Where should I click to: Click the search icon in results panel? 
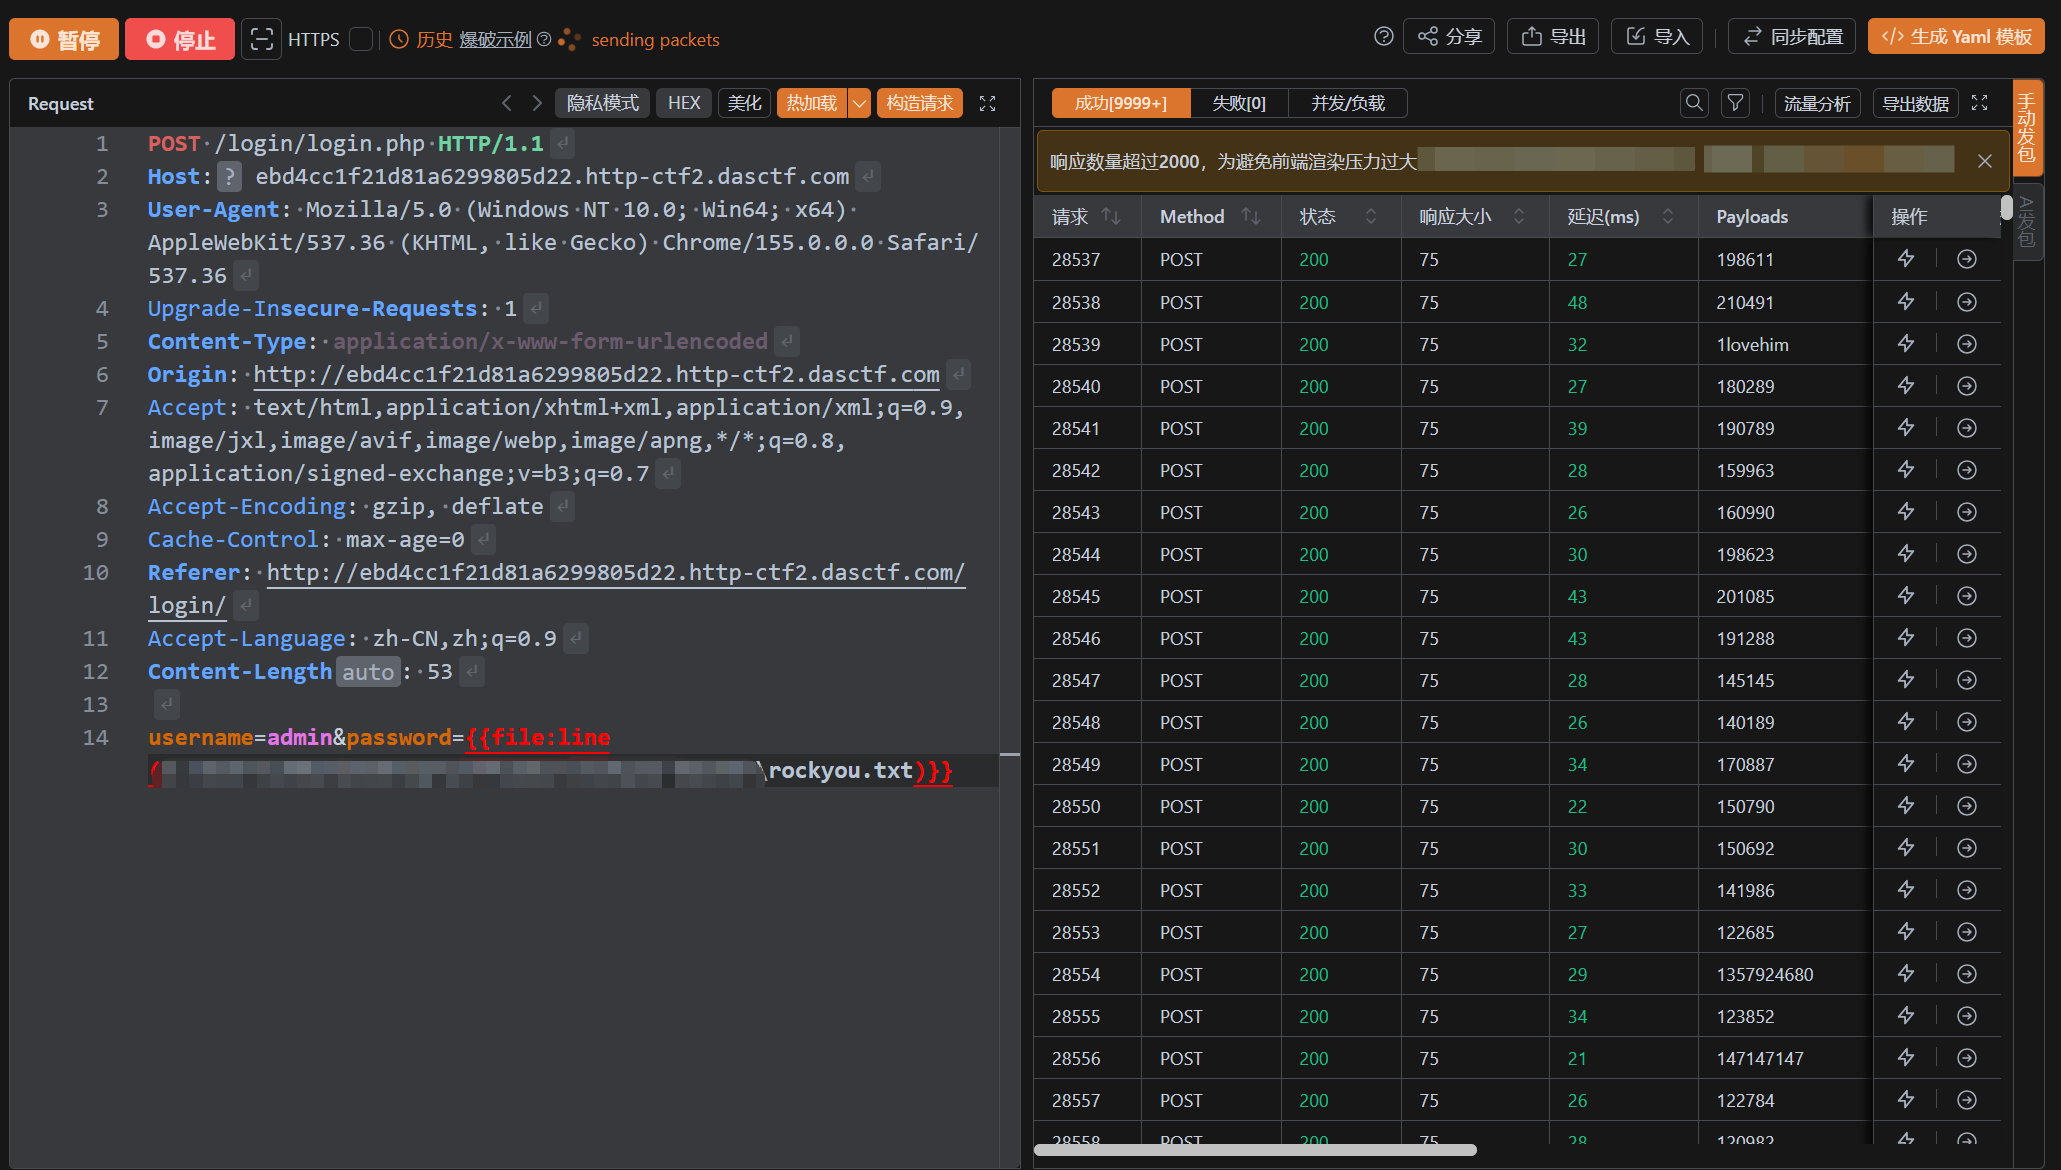tap(1694, 103)
